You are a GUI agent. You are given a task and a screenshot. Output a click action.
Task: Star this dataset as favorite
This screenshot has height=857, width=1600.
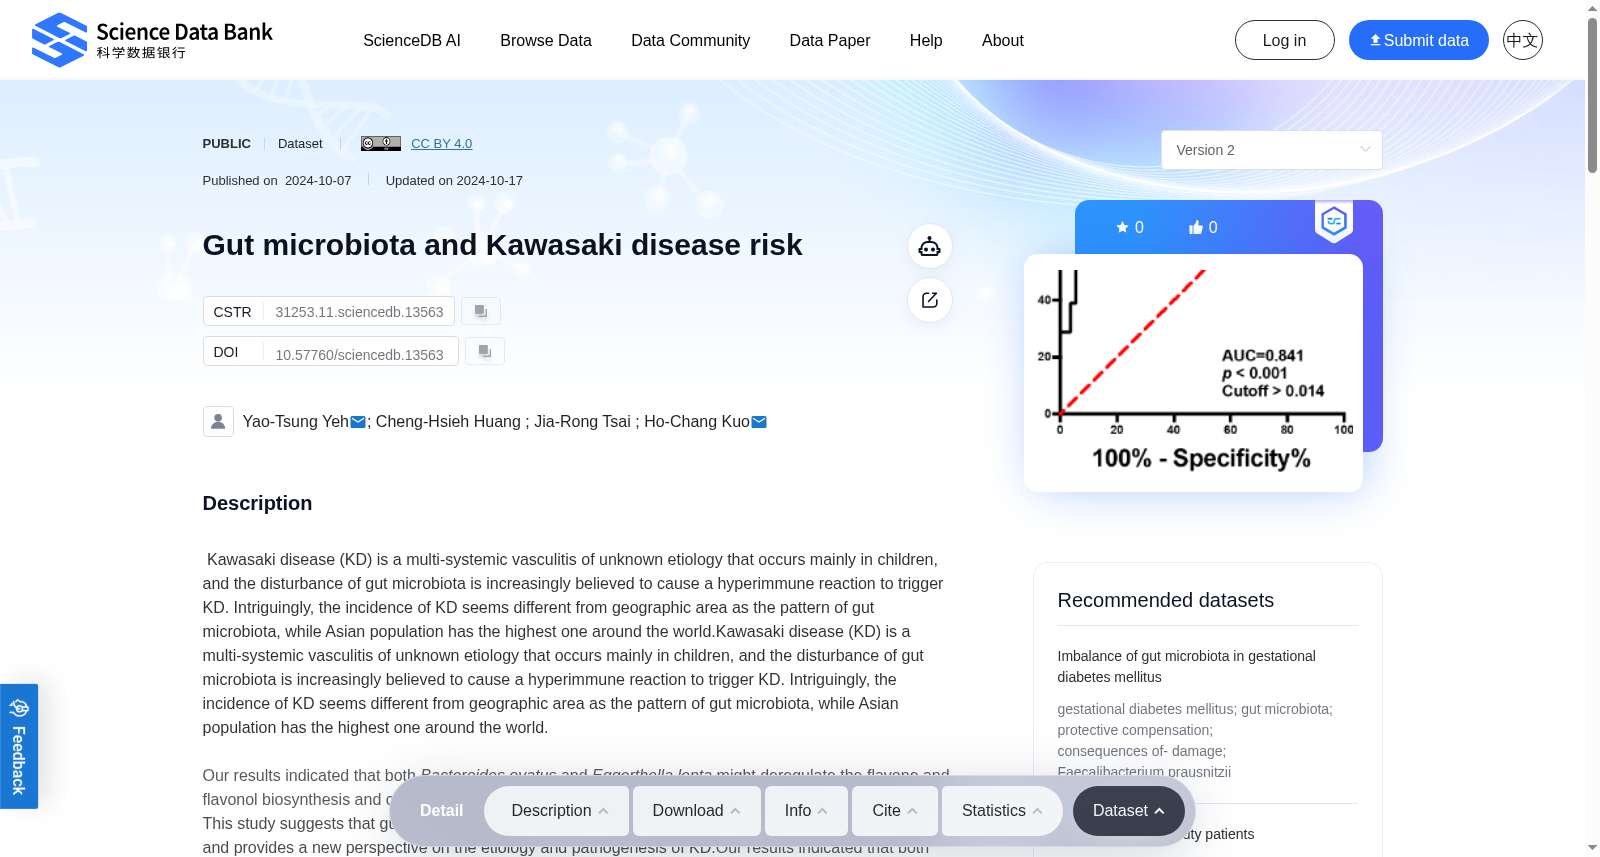click(x=1130, y=227)
